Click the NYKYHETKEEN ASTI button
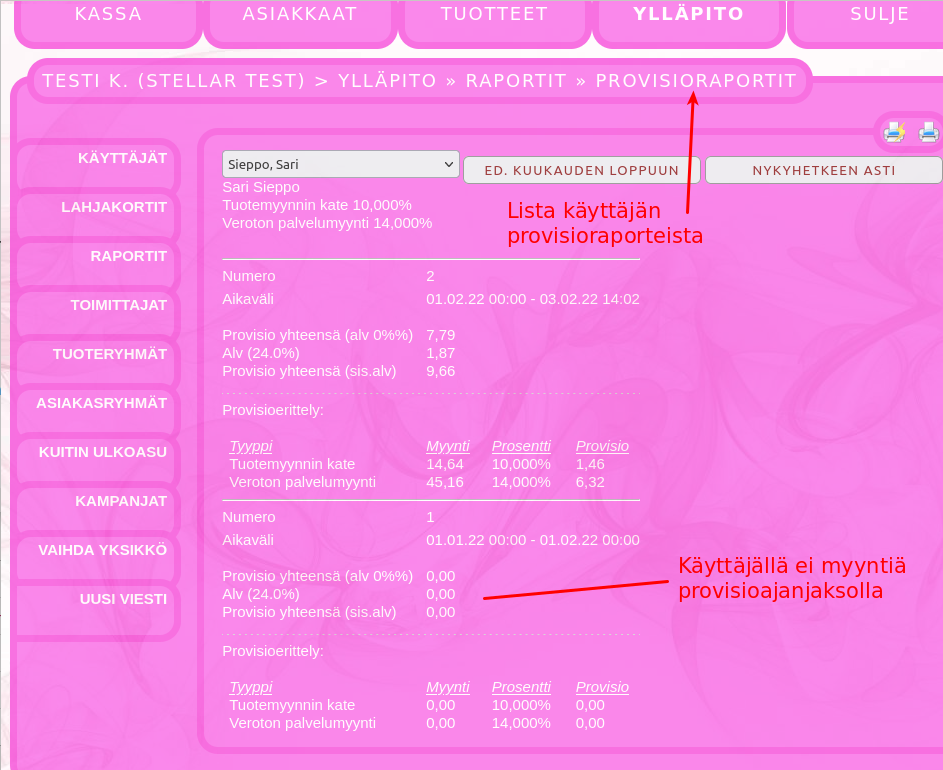The image size is (943, 770). coord(823,170)
